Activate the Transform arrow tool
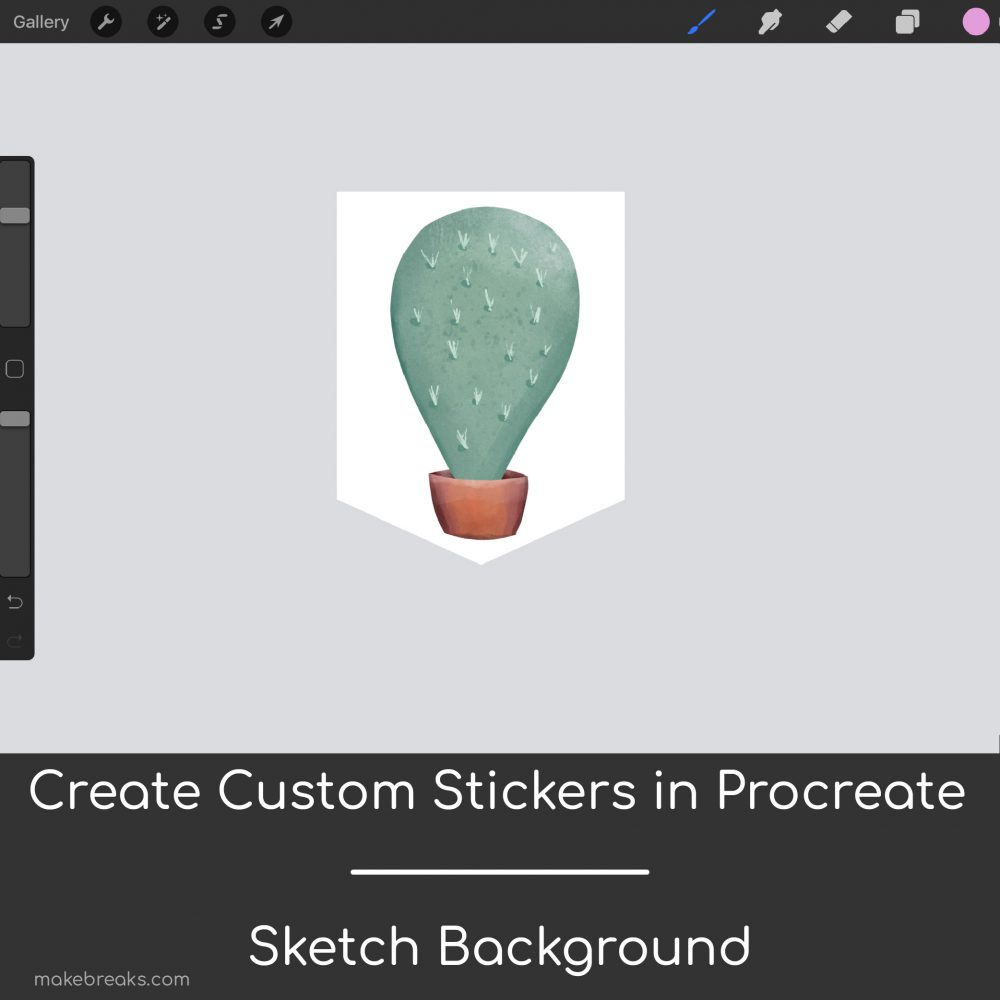The image size is (1000, 1000). (277, 22)
